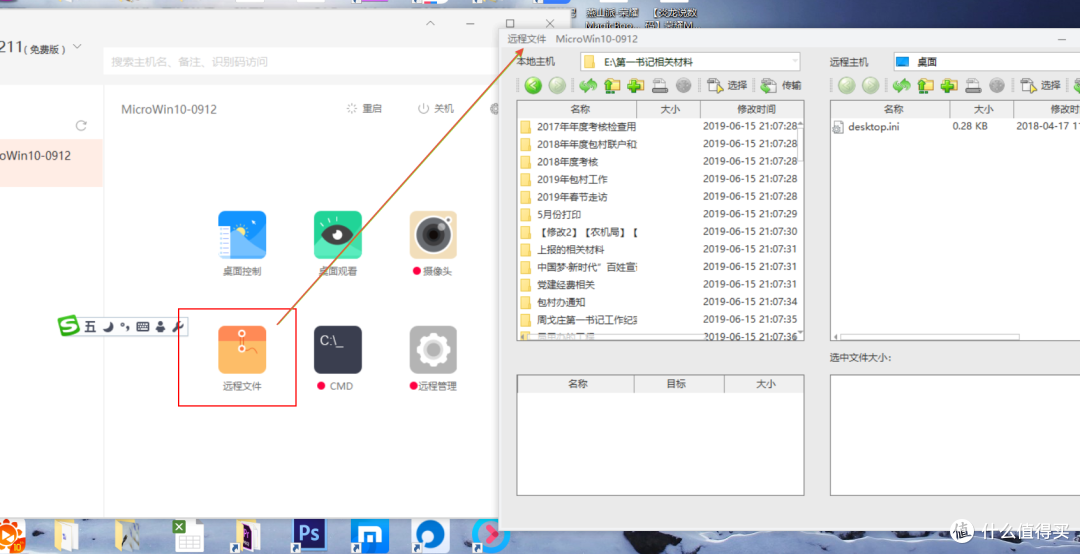Create new folder in local host toolbar

pyautogui.click(x=636, y=85)
